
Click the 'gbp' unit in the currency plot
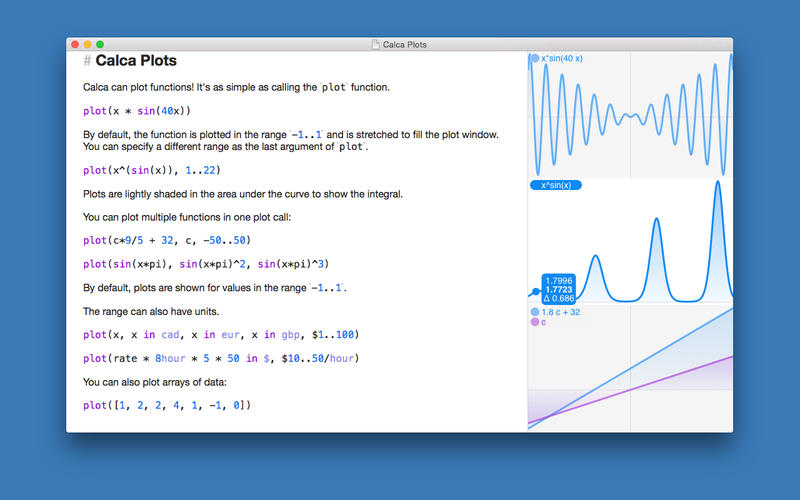pyautogui.click(x=290, y=335)
